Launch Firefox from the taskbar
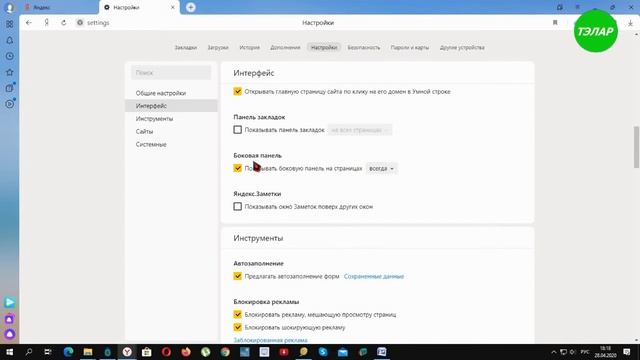The height and width of the screenshot is (360, 640). (186, 352)
